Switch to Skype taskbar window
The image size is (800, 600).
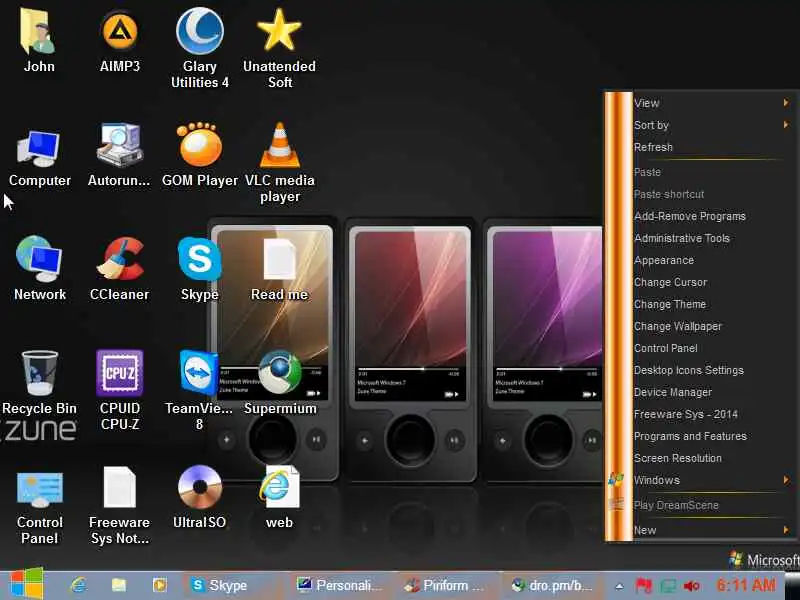pos(235,585)
